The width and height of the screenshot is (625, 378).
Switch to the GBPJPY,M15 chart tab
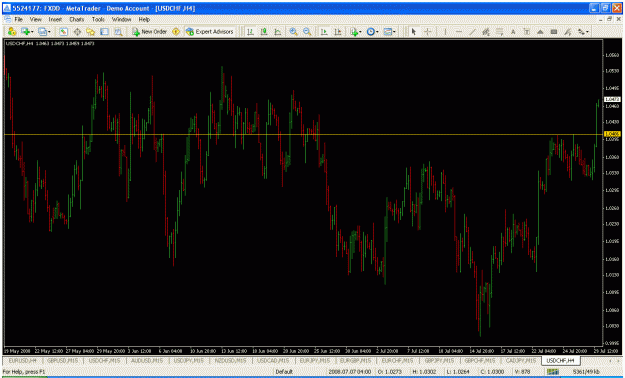(439, 360)
